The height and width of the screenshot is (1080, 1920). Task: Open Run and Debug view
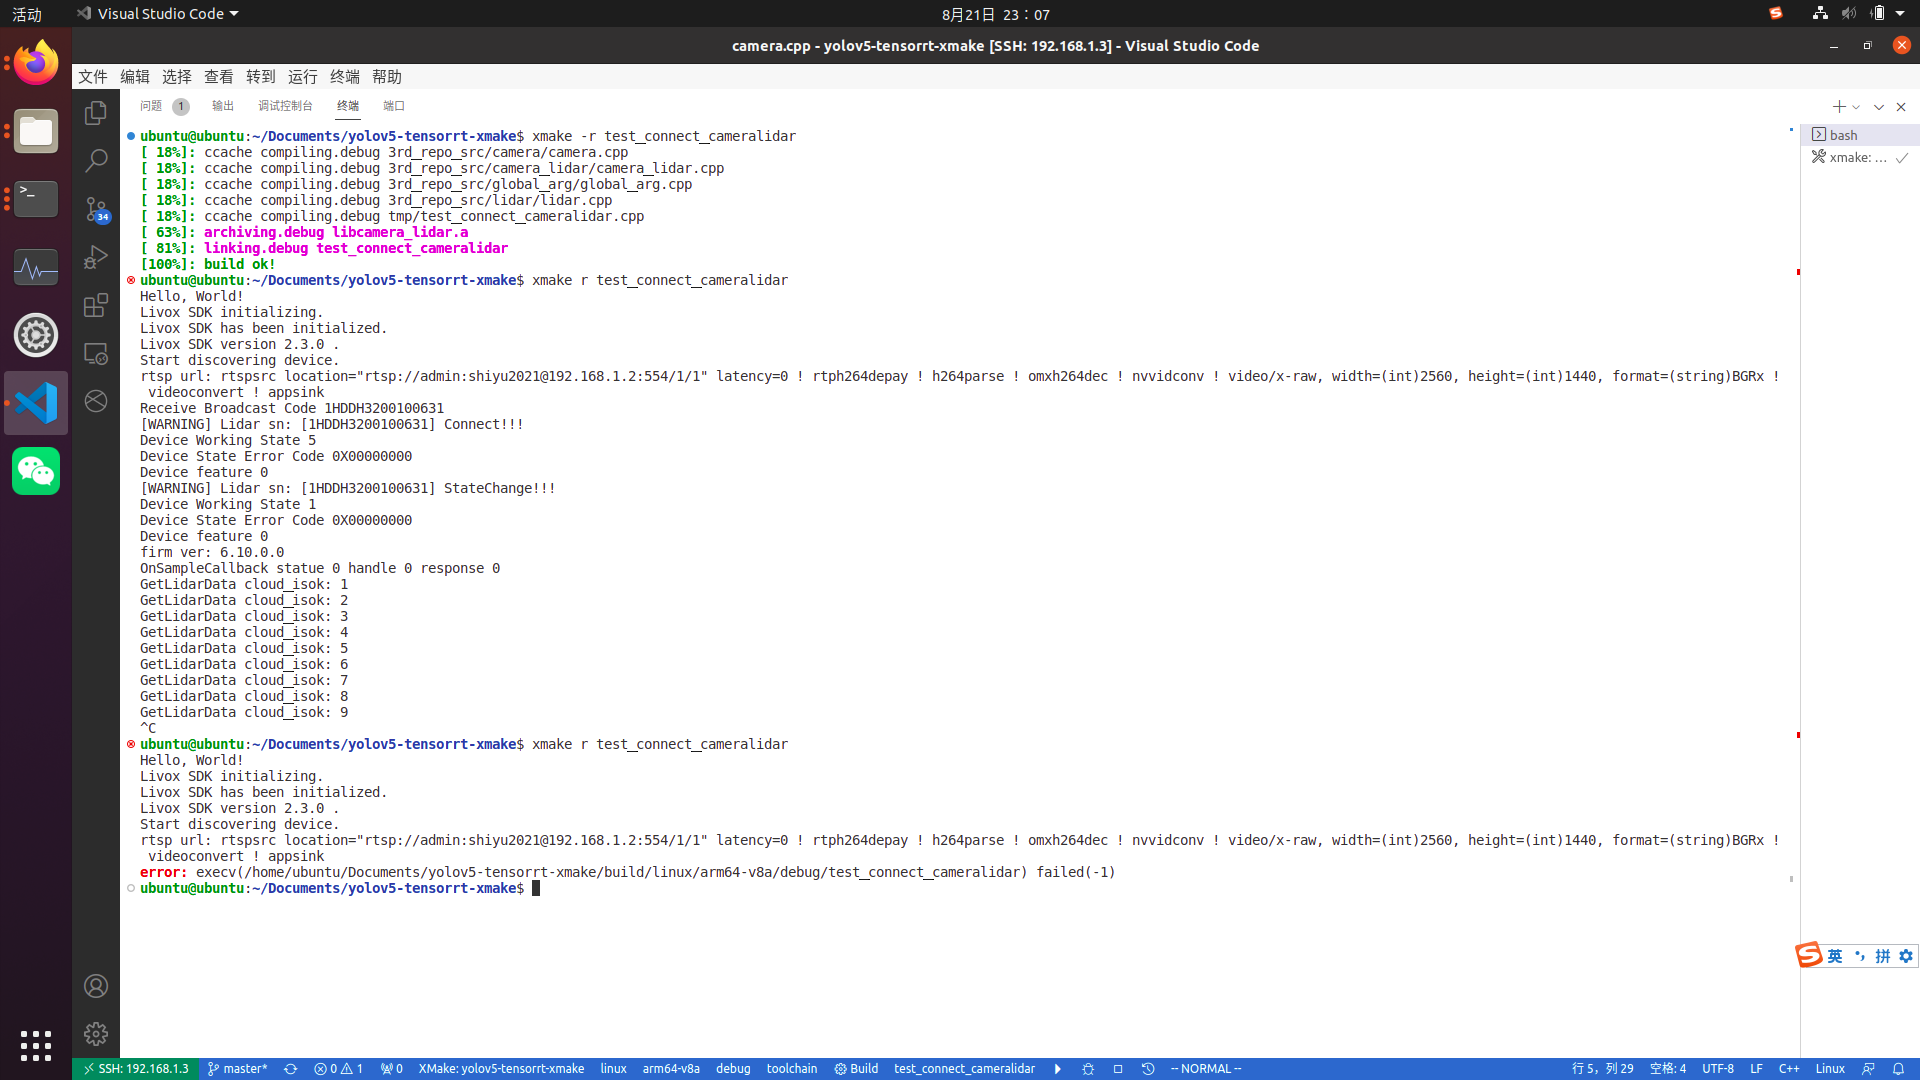(x=96, y=257)
